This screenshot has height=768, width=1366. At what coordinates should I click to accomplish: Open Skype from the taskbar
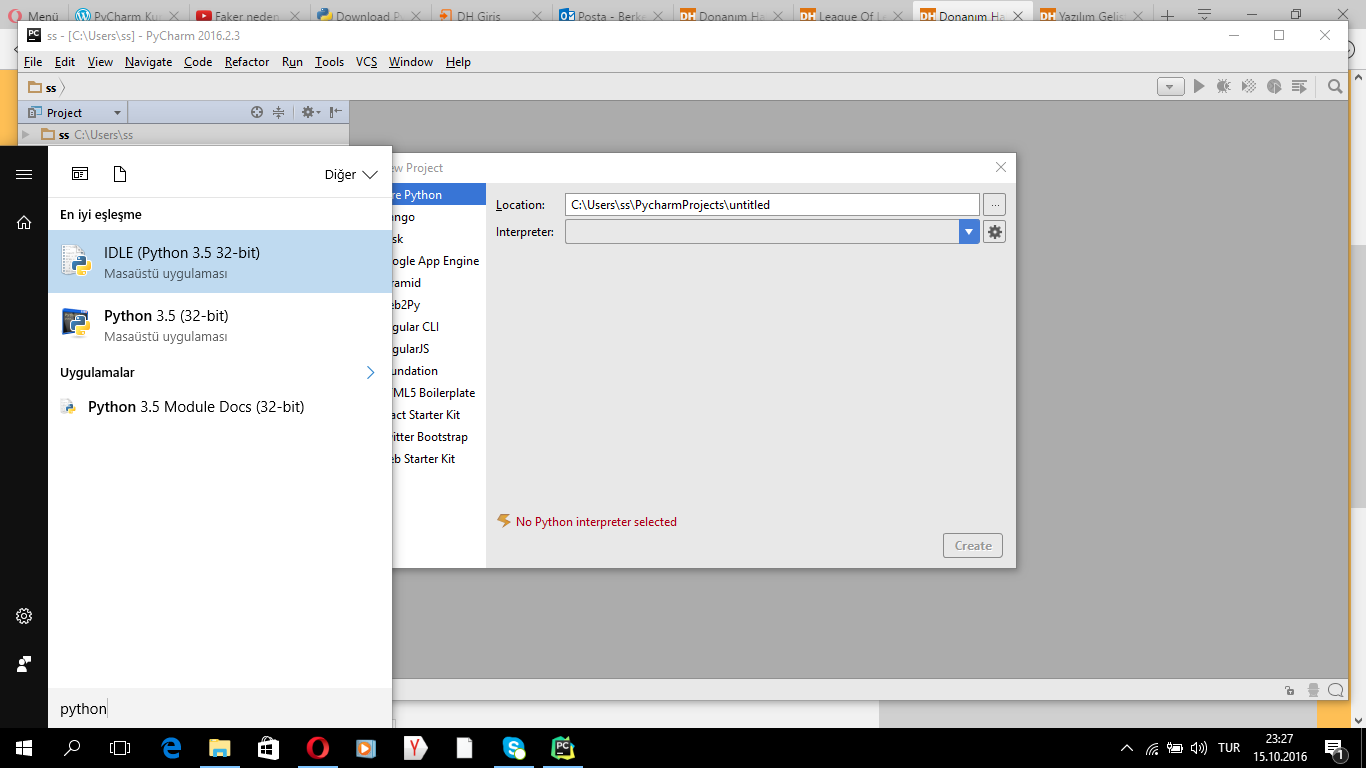click(514, 747)
